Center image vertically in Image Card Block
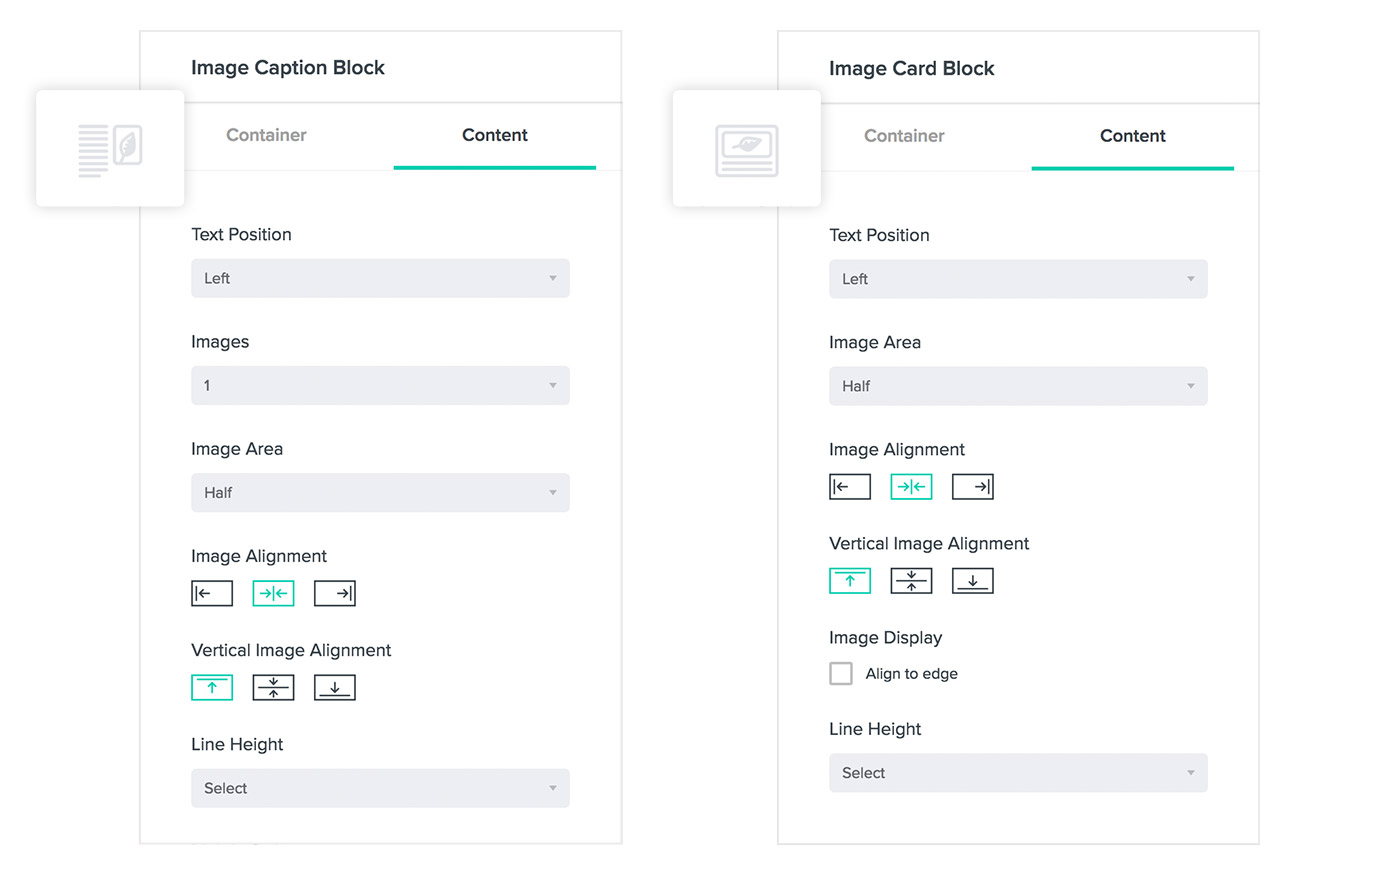The height and width of the screenshot is (875, 1400). point(911,581)
